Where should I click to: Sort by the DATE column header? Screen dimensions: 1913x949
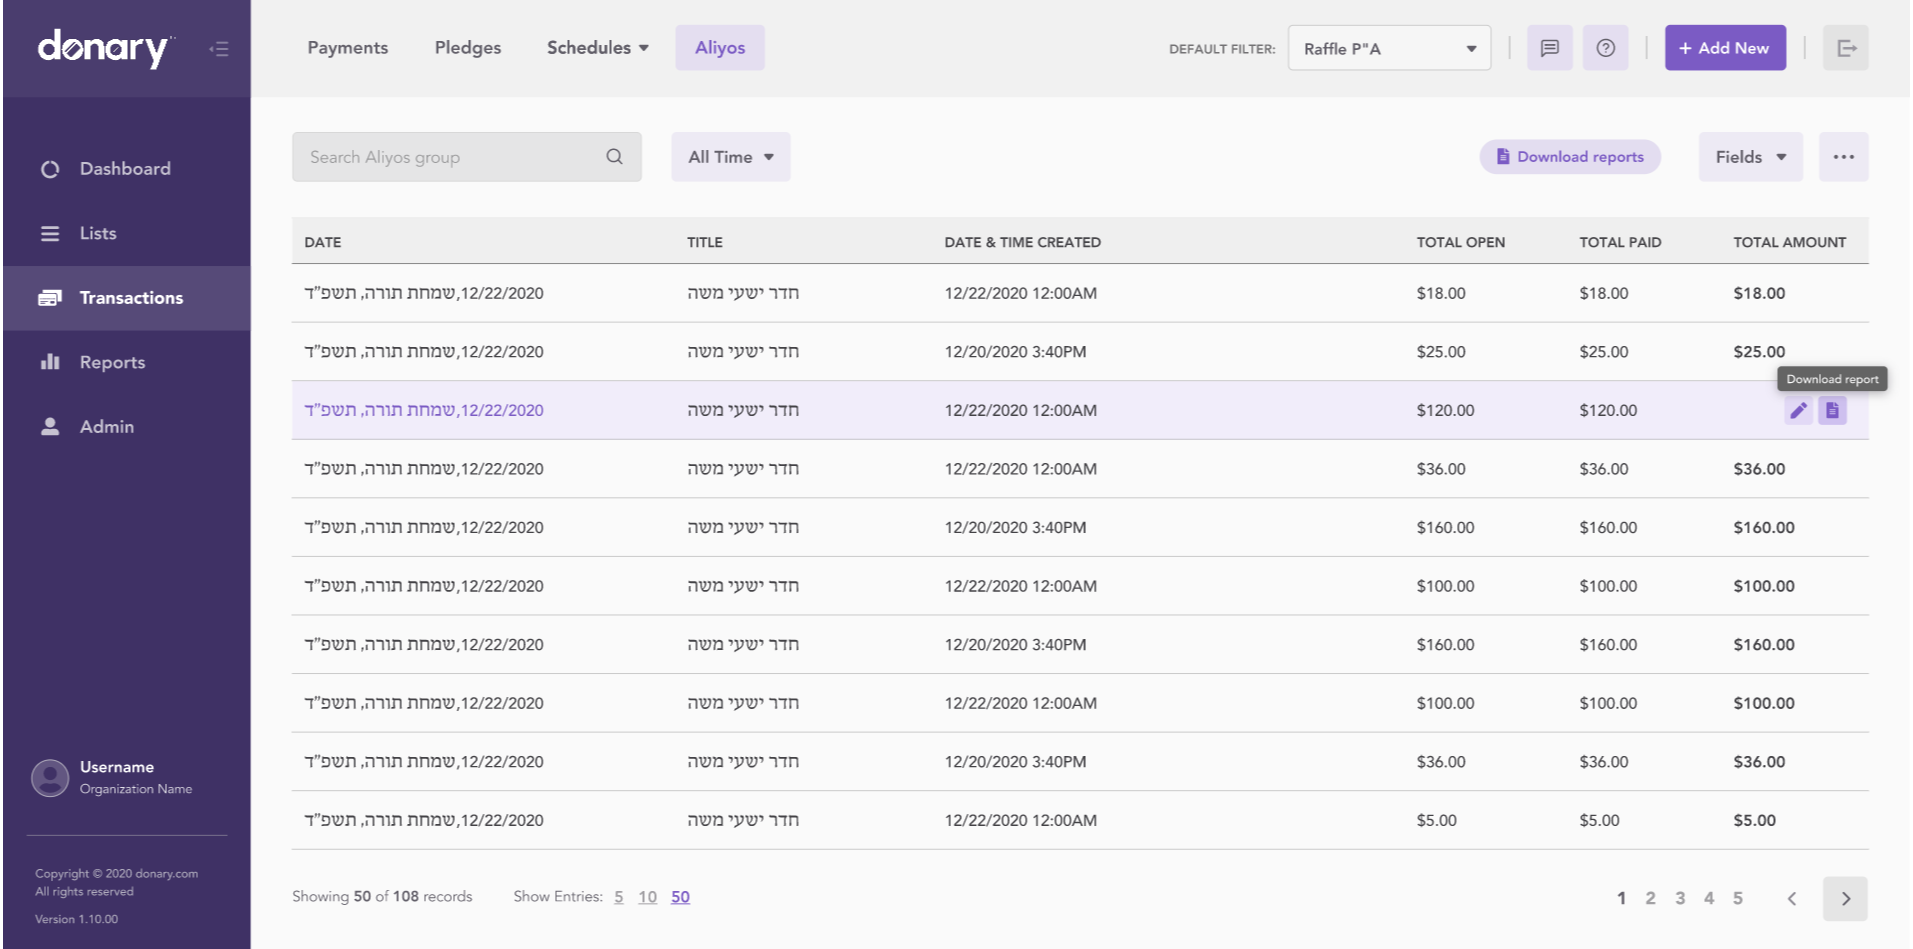coord(322,242)
